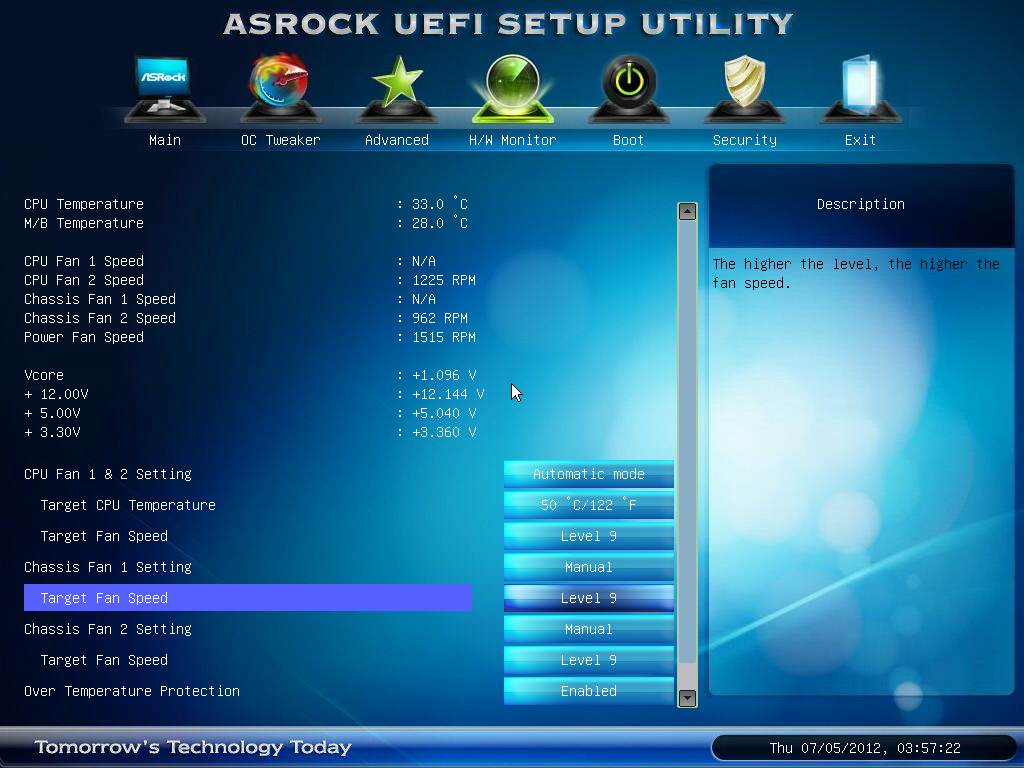Screen dimensions: 1024x768
Task: Click the + 3.30V rail label
Action: 52,432
